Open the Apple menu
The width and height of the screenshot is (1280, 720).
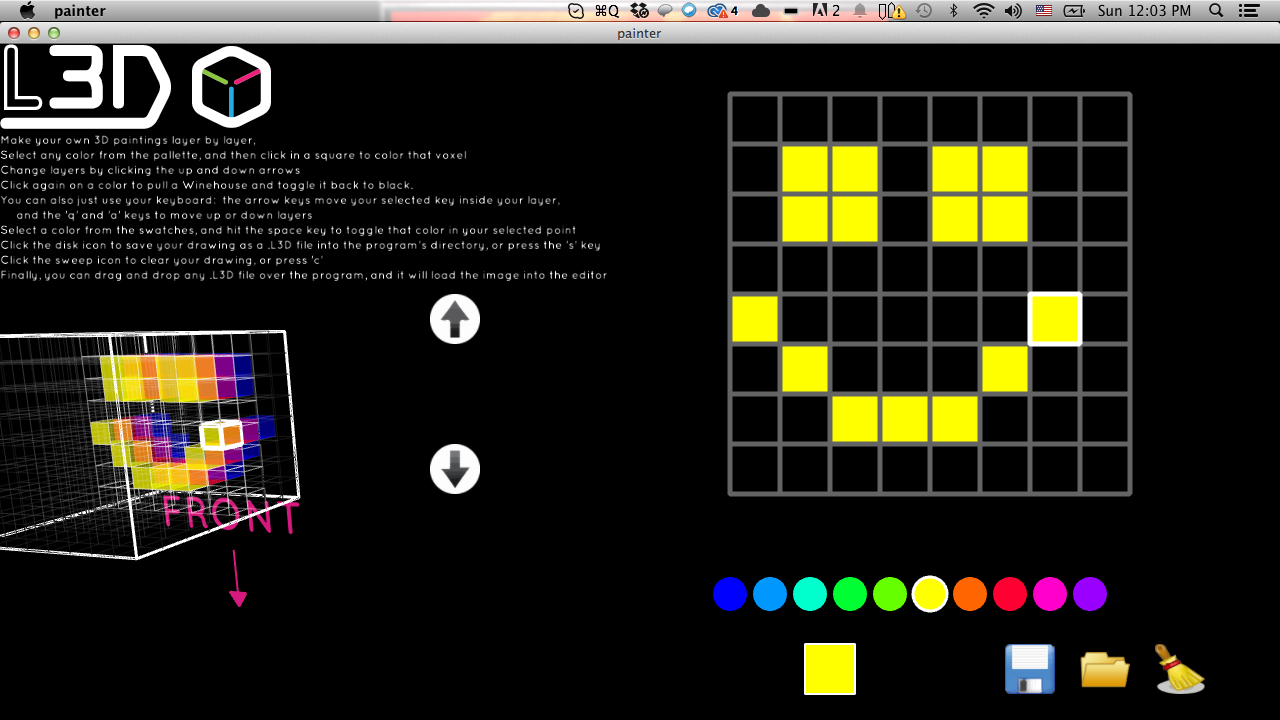[26, 11]
